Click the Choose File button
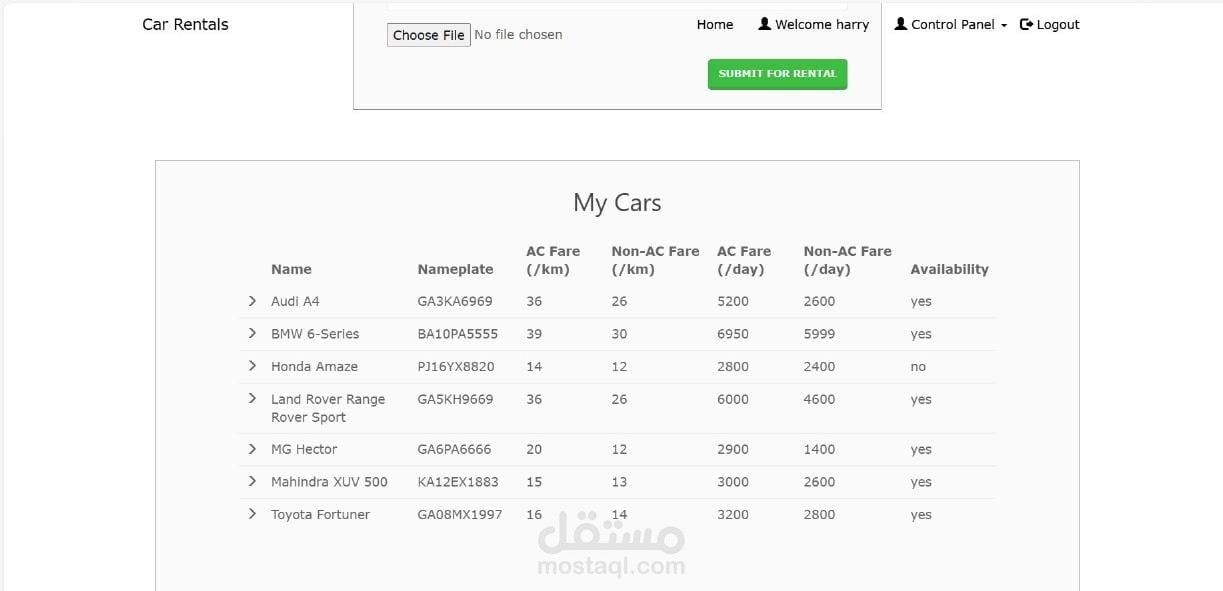Screen dimensions: 1223x591 429,35
